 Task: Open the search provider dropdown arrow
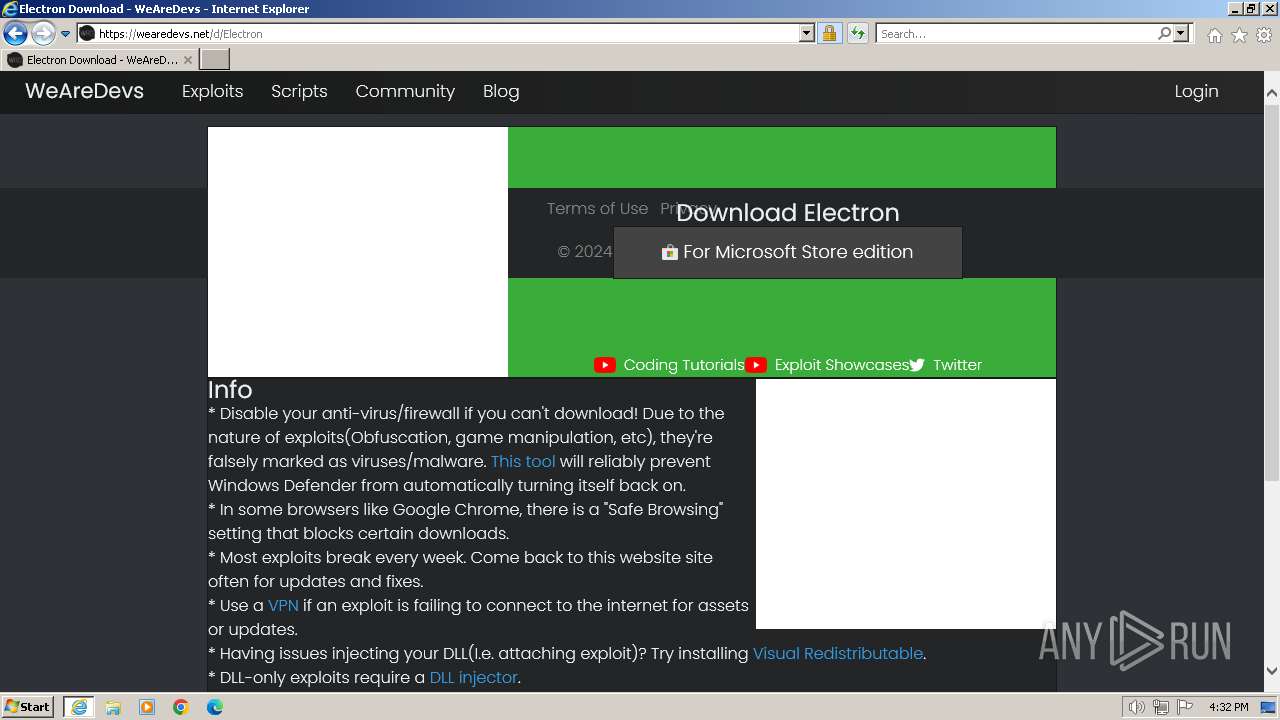pyautogui.click(x=1181, y=34)
